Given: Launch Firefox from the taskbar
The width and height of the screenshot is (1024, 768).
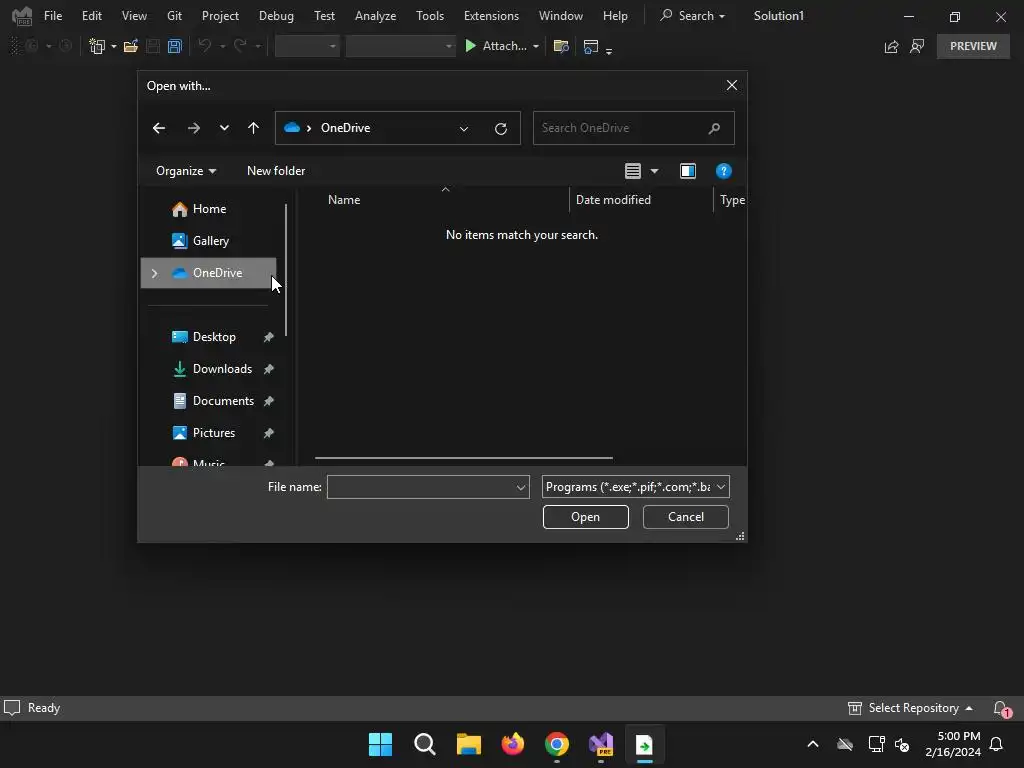Looking at the screenshot, I should pyautogui.click(x=513, y=744).
